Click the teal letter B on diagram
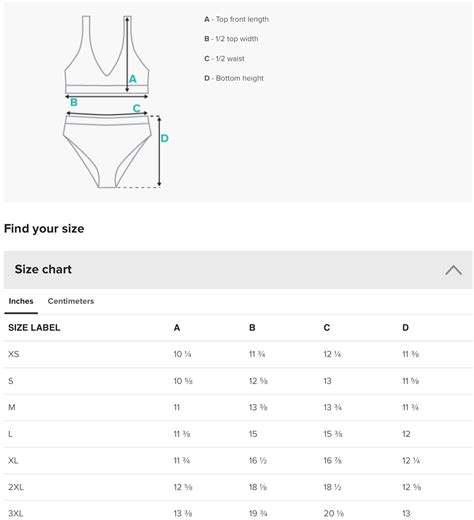474x520 pixels. tap(74, 102)
